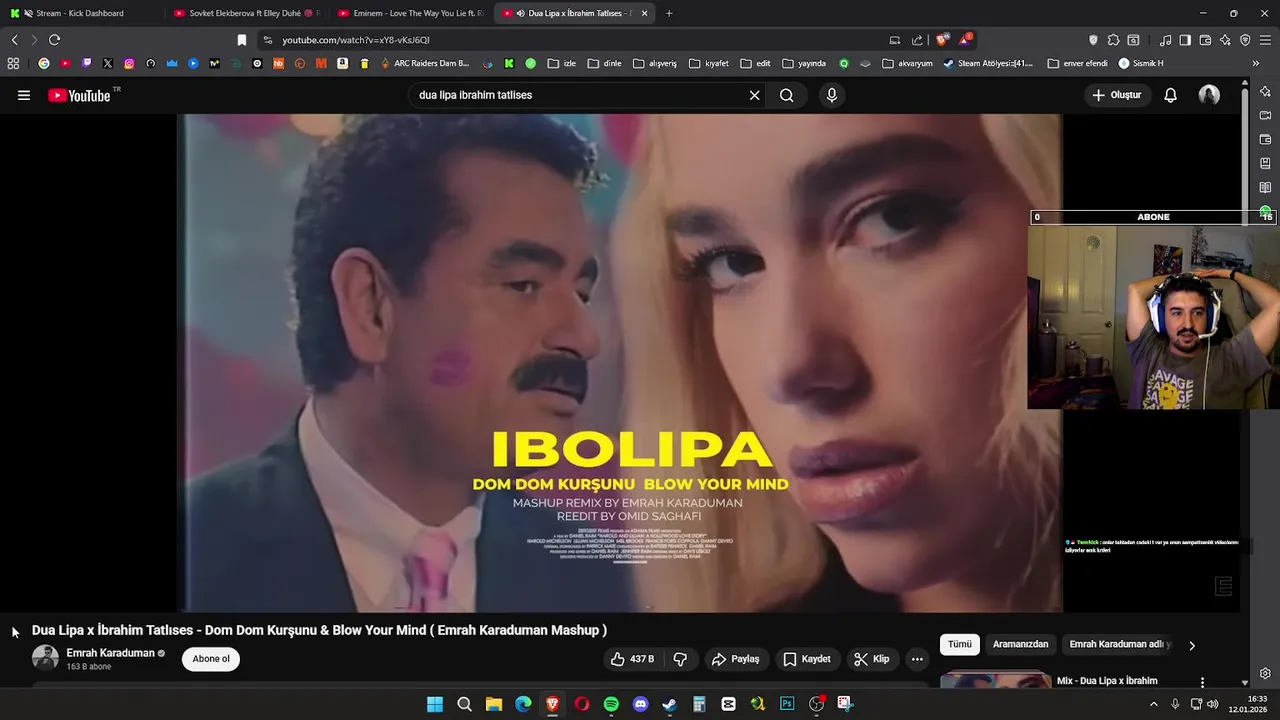The height and width of the screenshot is (720, 1280).
Task: Switch to Sevket Elekberova ft Elley Duhé tab
Action: point(248,13)
